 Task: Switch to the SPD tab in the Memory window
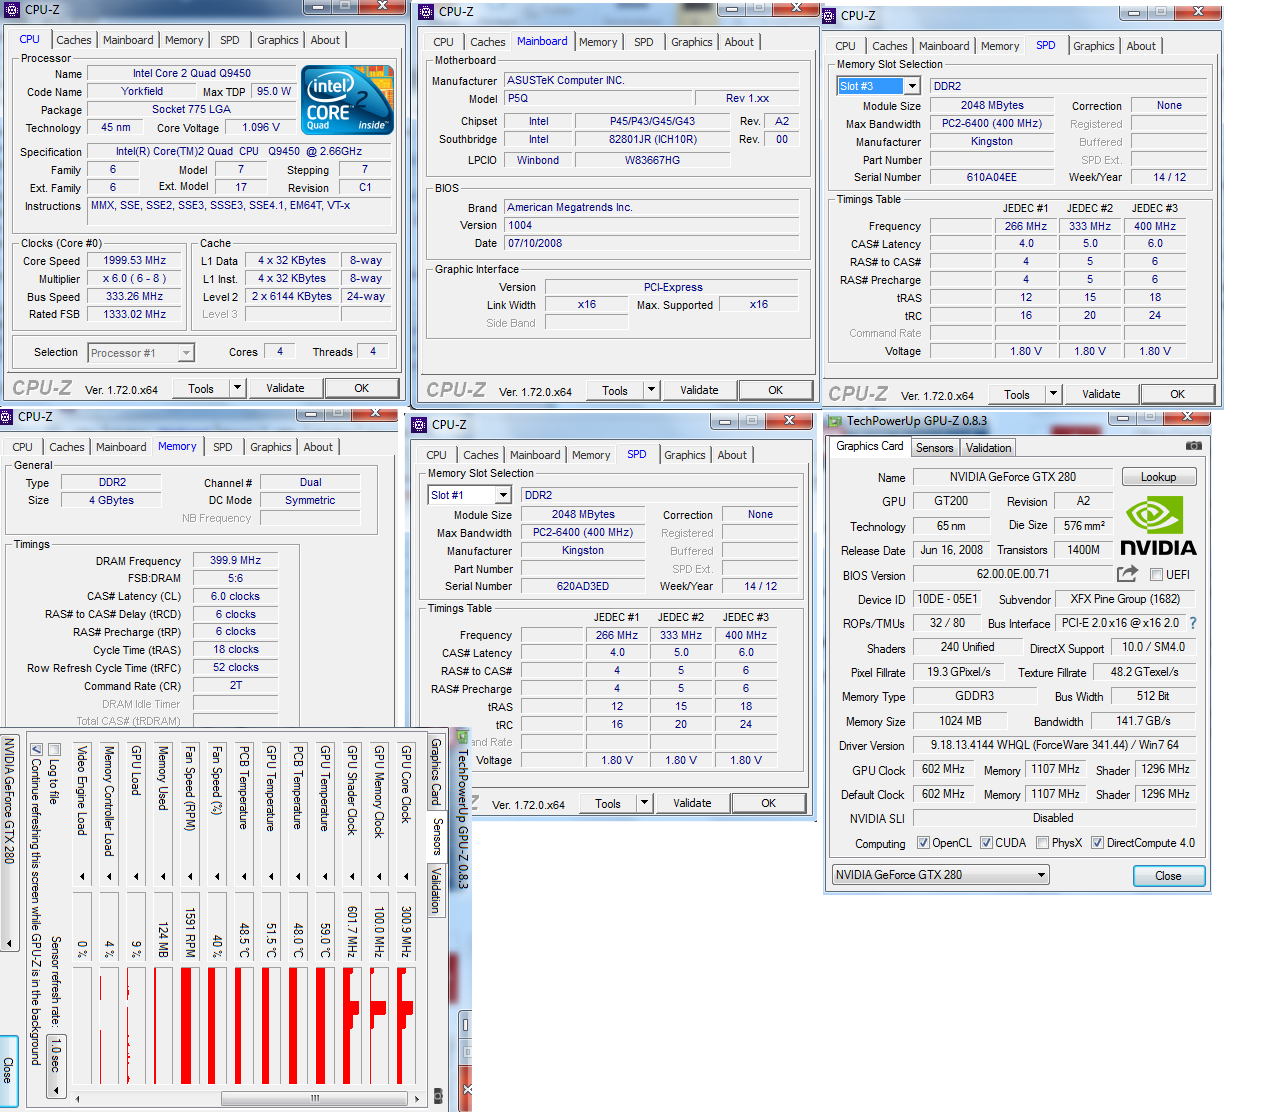[223, 447]
